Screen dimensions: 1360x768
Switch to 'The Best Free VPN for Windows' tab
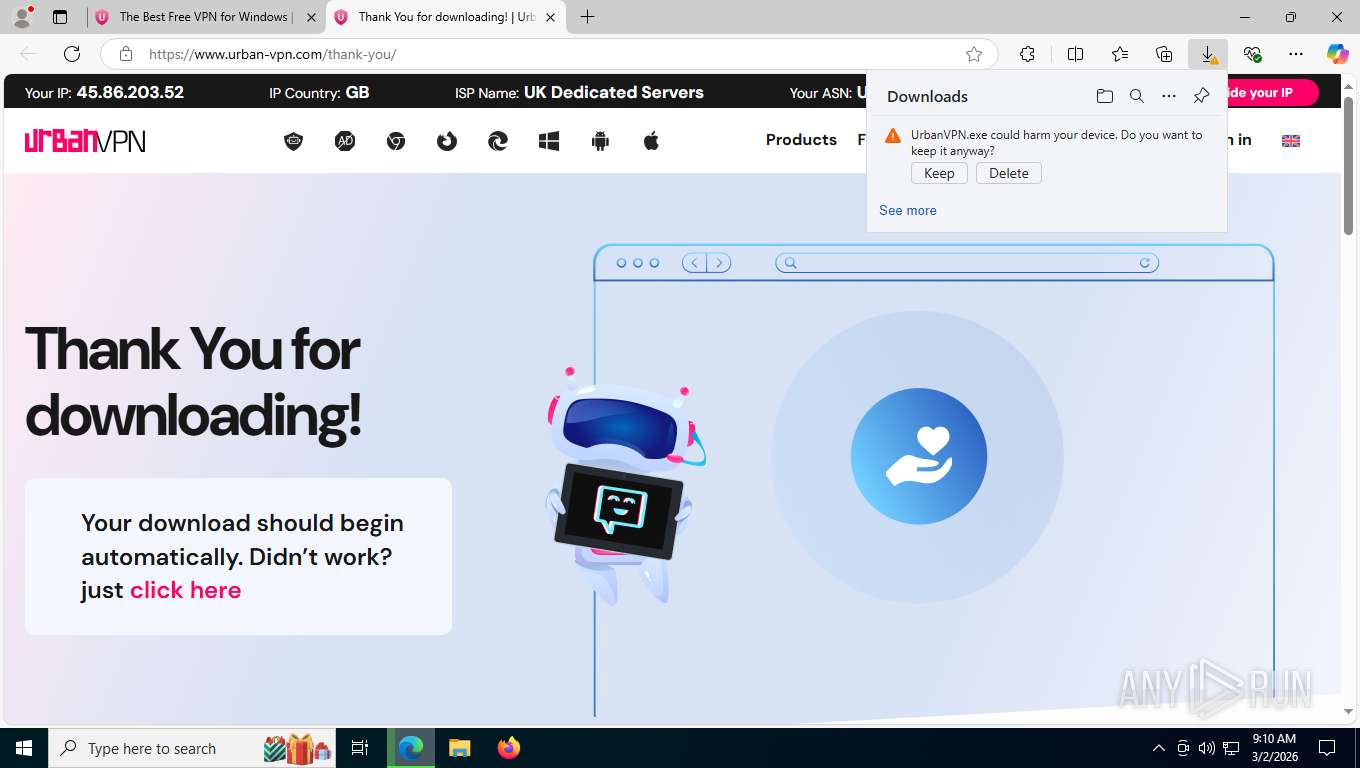pos(204,17)
